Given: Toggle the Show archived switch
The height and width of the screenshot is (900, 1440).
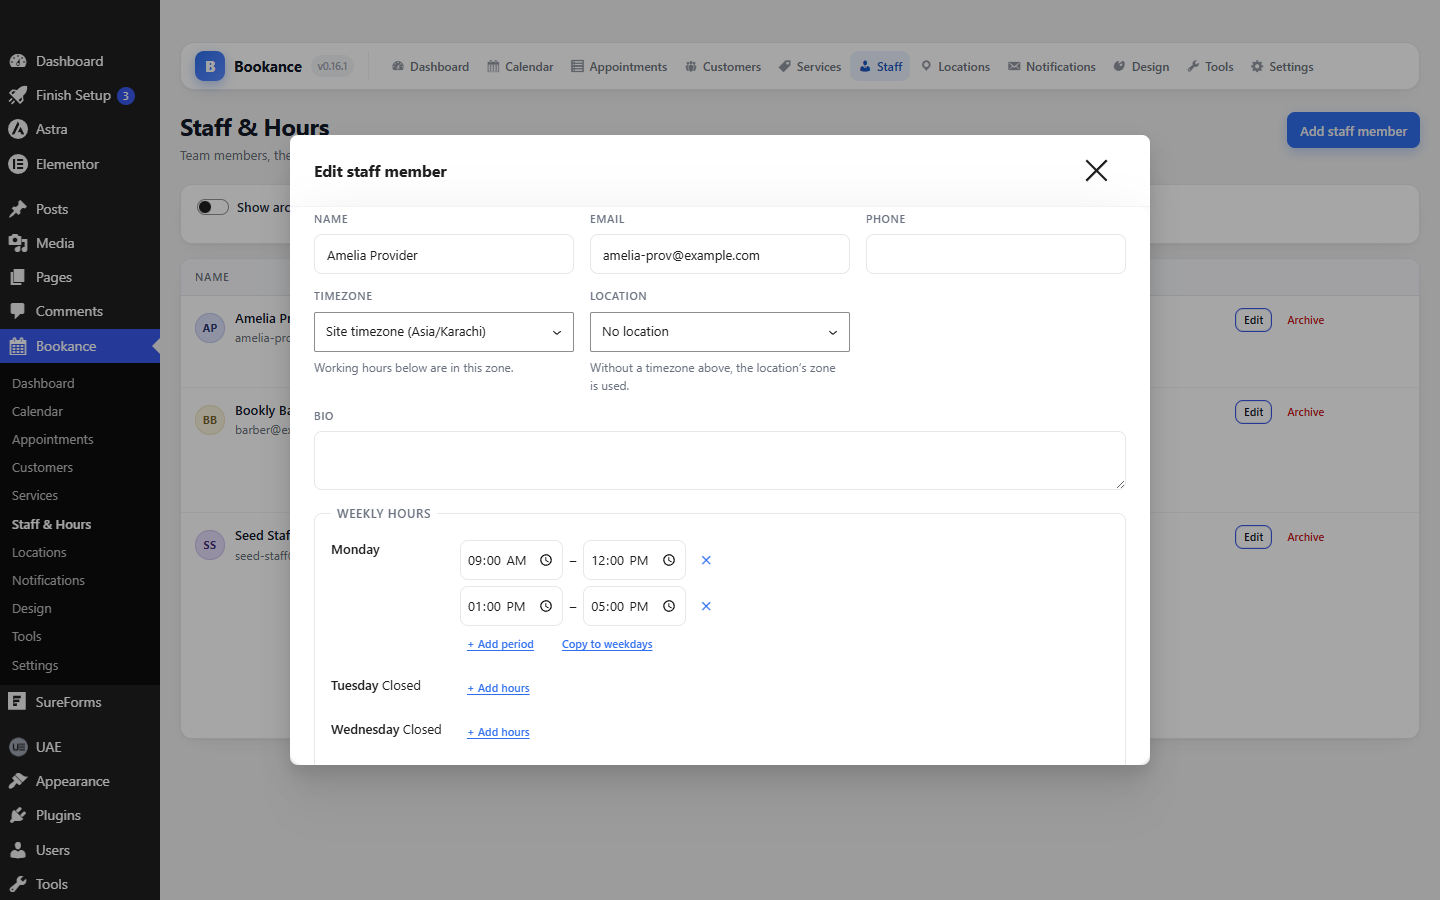Looking at the screenshot, I should click(x=213, y=207).
